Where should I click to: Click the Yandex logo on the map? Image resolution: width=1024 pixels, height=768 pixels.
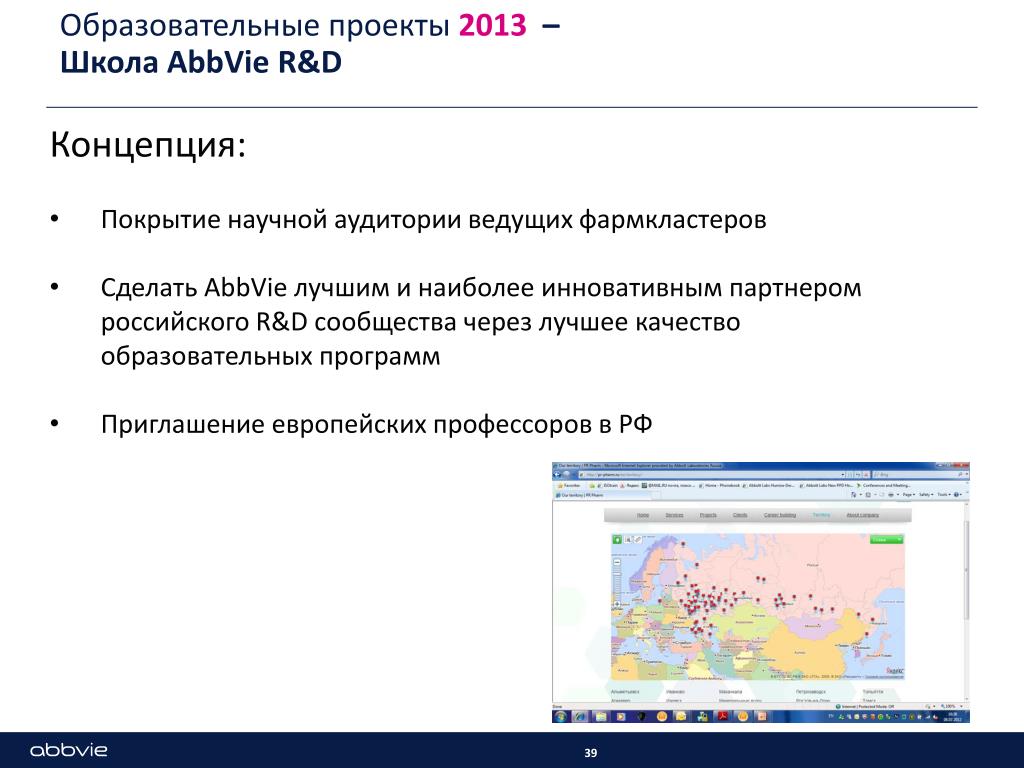click(896, 671)
